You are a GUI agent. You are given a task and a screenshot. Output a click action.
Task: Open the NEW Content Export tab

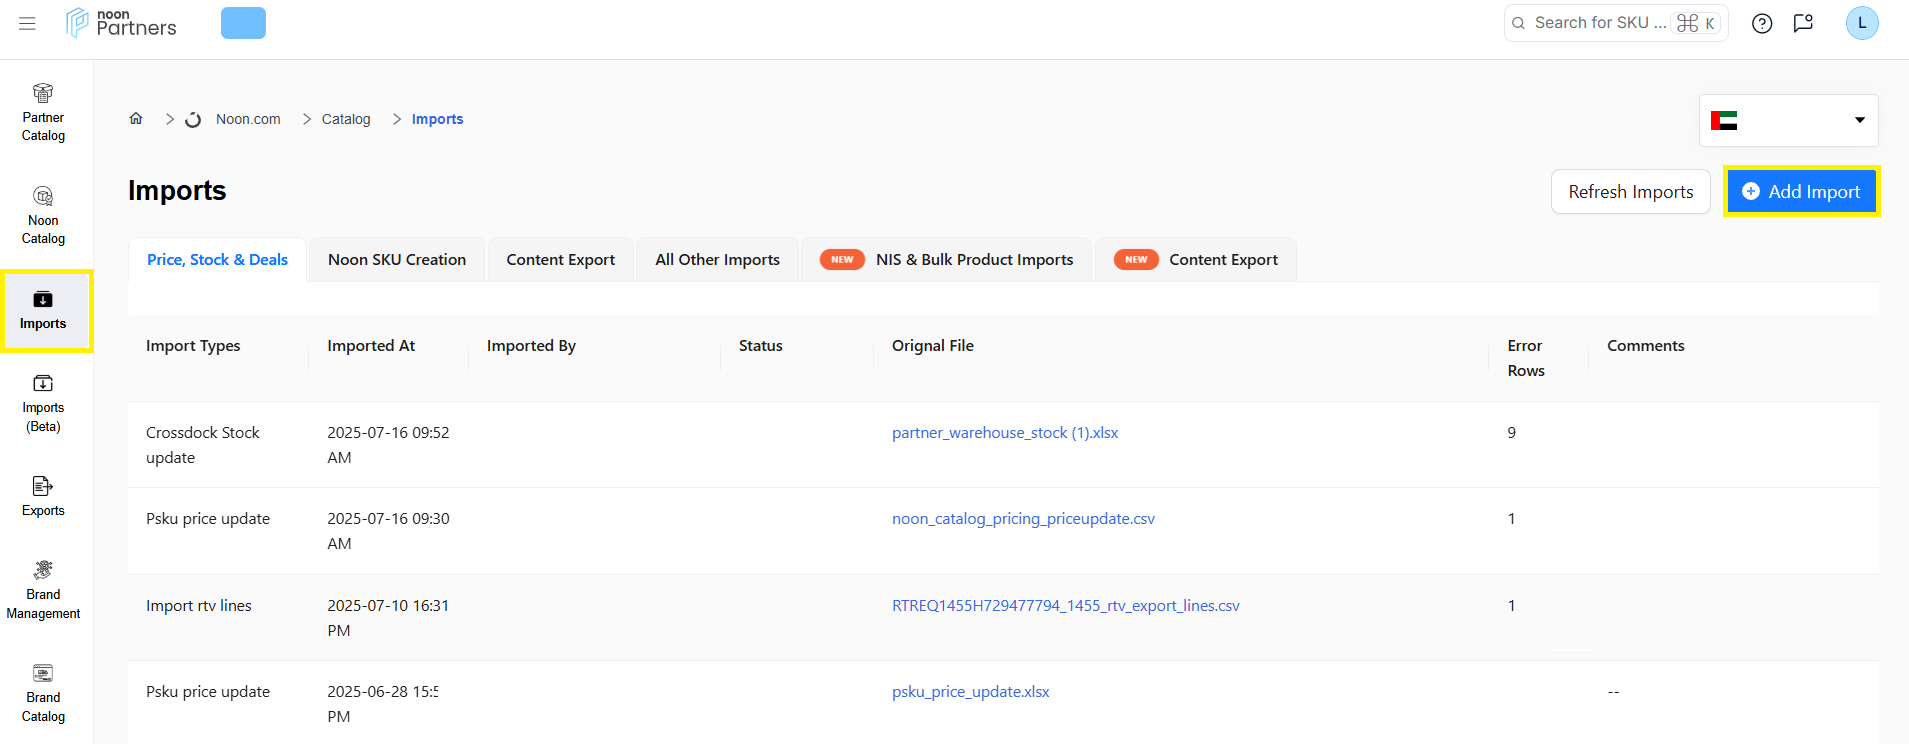click(x=1196, y=259)
